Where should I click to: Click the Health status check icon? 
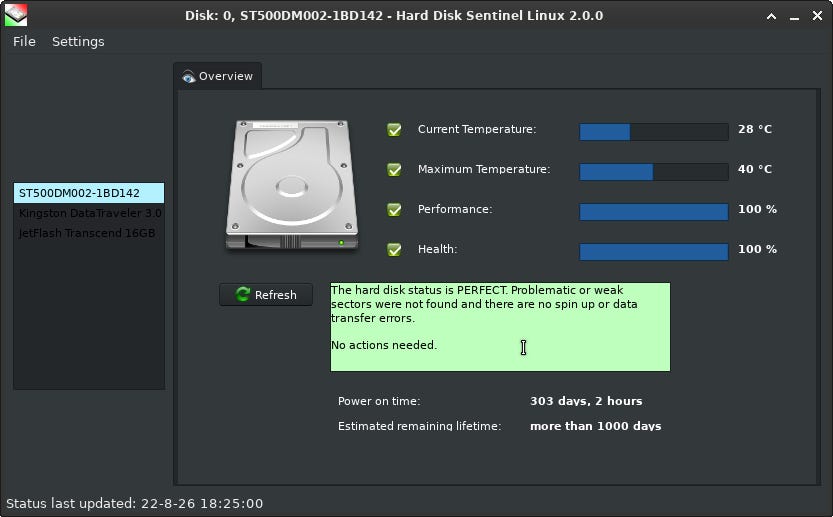pos(394,249)
